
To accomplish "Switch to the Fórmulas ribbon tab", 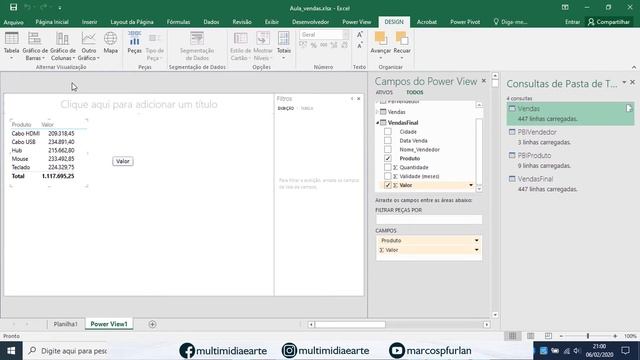I will click(x=178, y=22).
